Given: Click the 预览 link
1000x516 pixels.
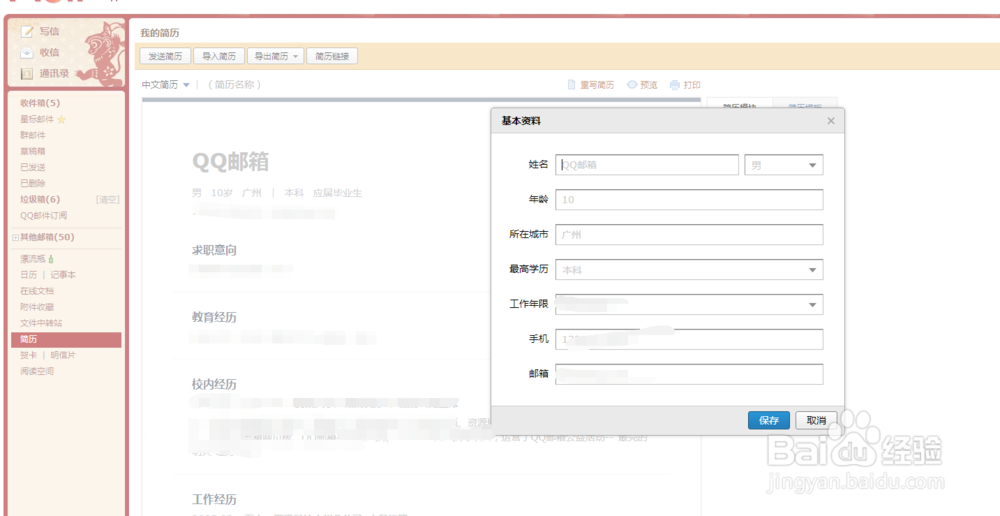Looking at the screenshot, I should pos(649,85).
